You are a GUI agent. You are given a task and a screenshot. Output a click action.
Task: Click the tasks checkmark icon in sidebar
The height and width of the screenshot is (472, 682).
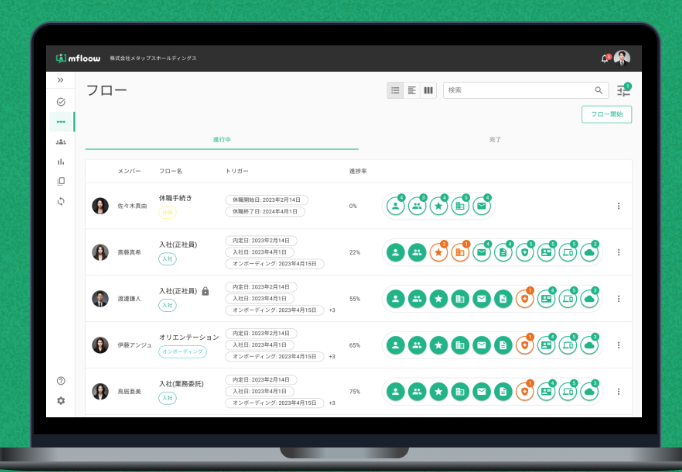[61, 102]
